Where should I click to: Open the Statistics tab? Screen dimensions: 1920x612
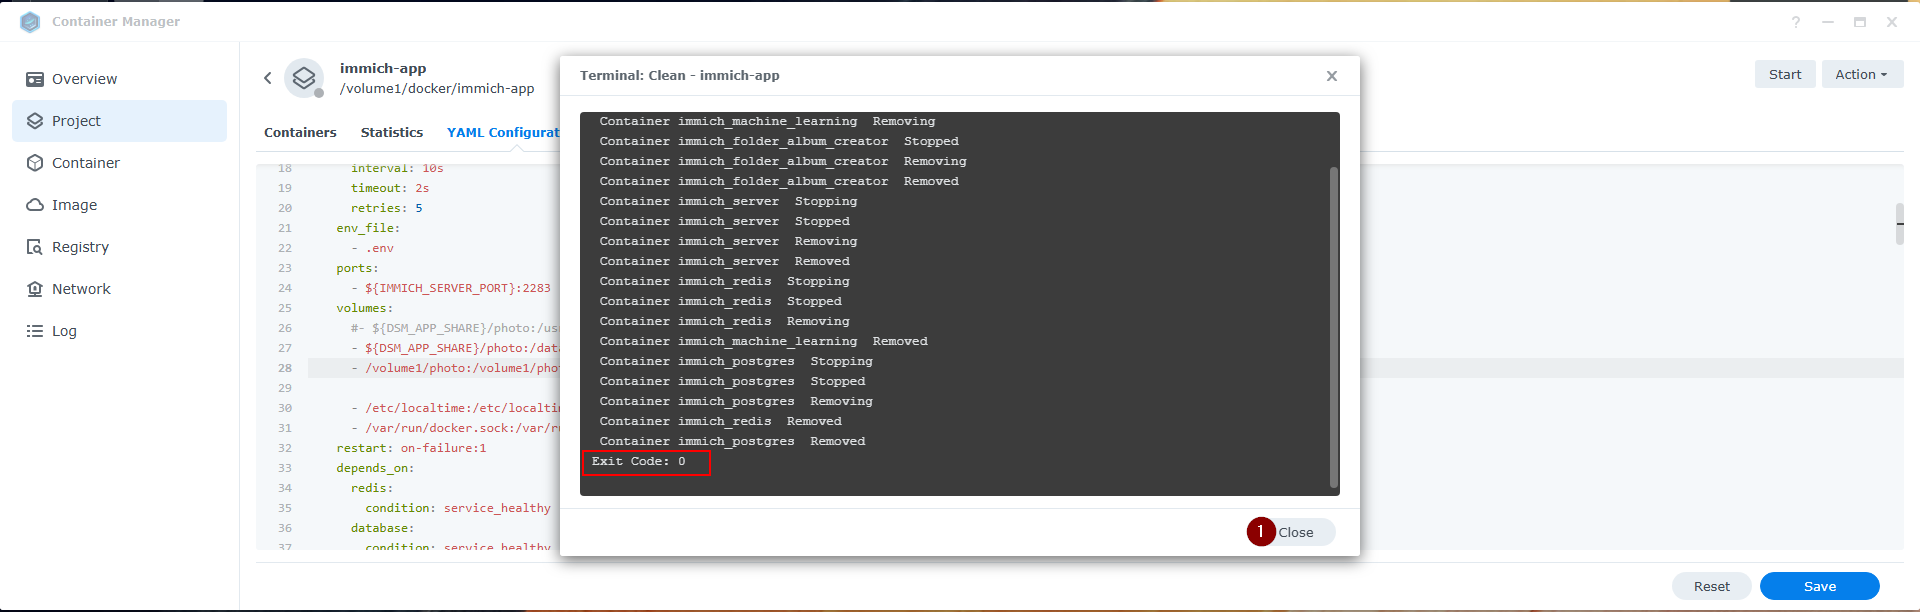point(392,132)
